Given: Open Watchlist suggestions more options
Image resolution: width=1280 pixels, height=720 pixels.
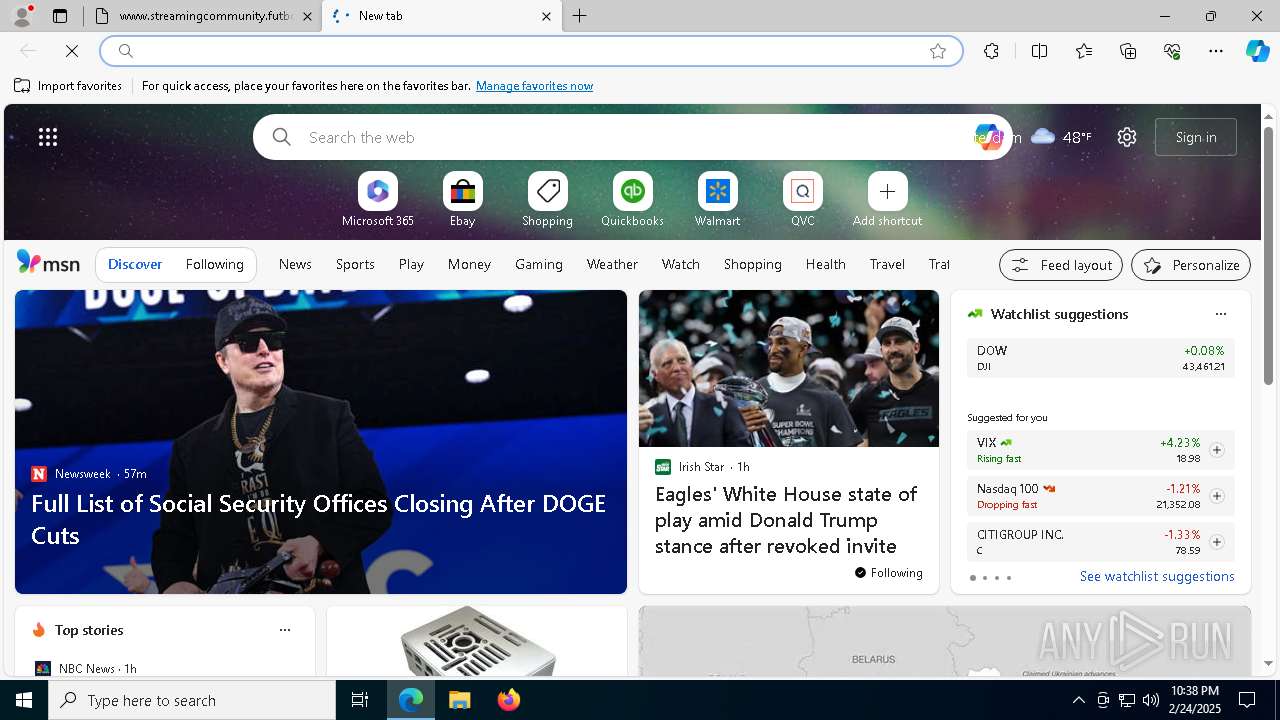Looking at the screenshot, I should click(x=1220, y=314).
